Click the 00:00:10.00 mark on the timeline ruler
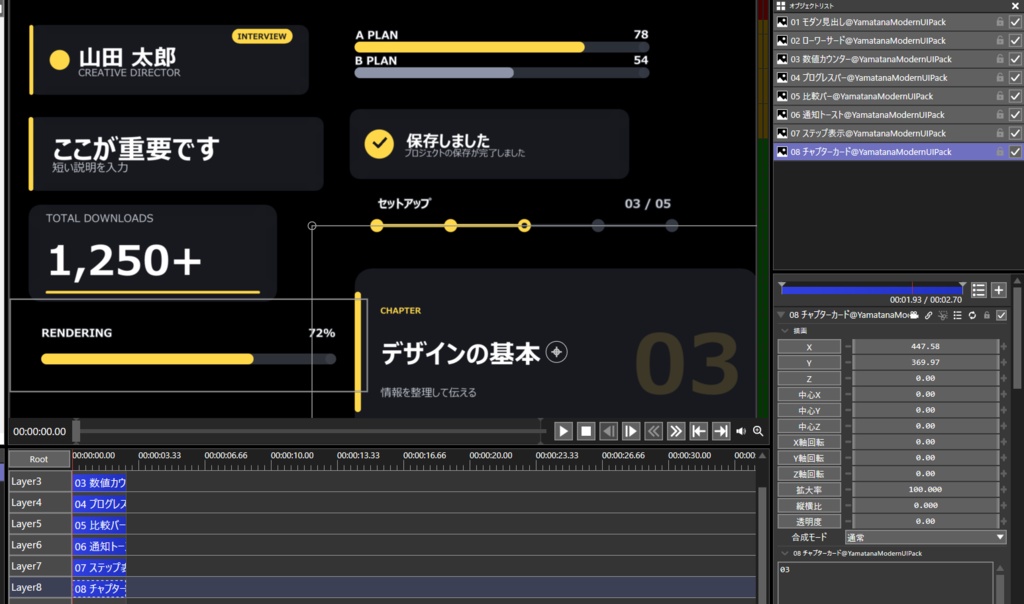1024x604 pixels. pyautogui.click(x=292, y=455)
